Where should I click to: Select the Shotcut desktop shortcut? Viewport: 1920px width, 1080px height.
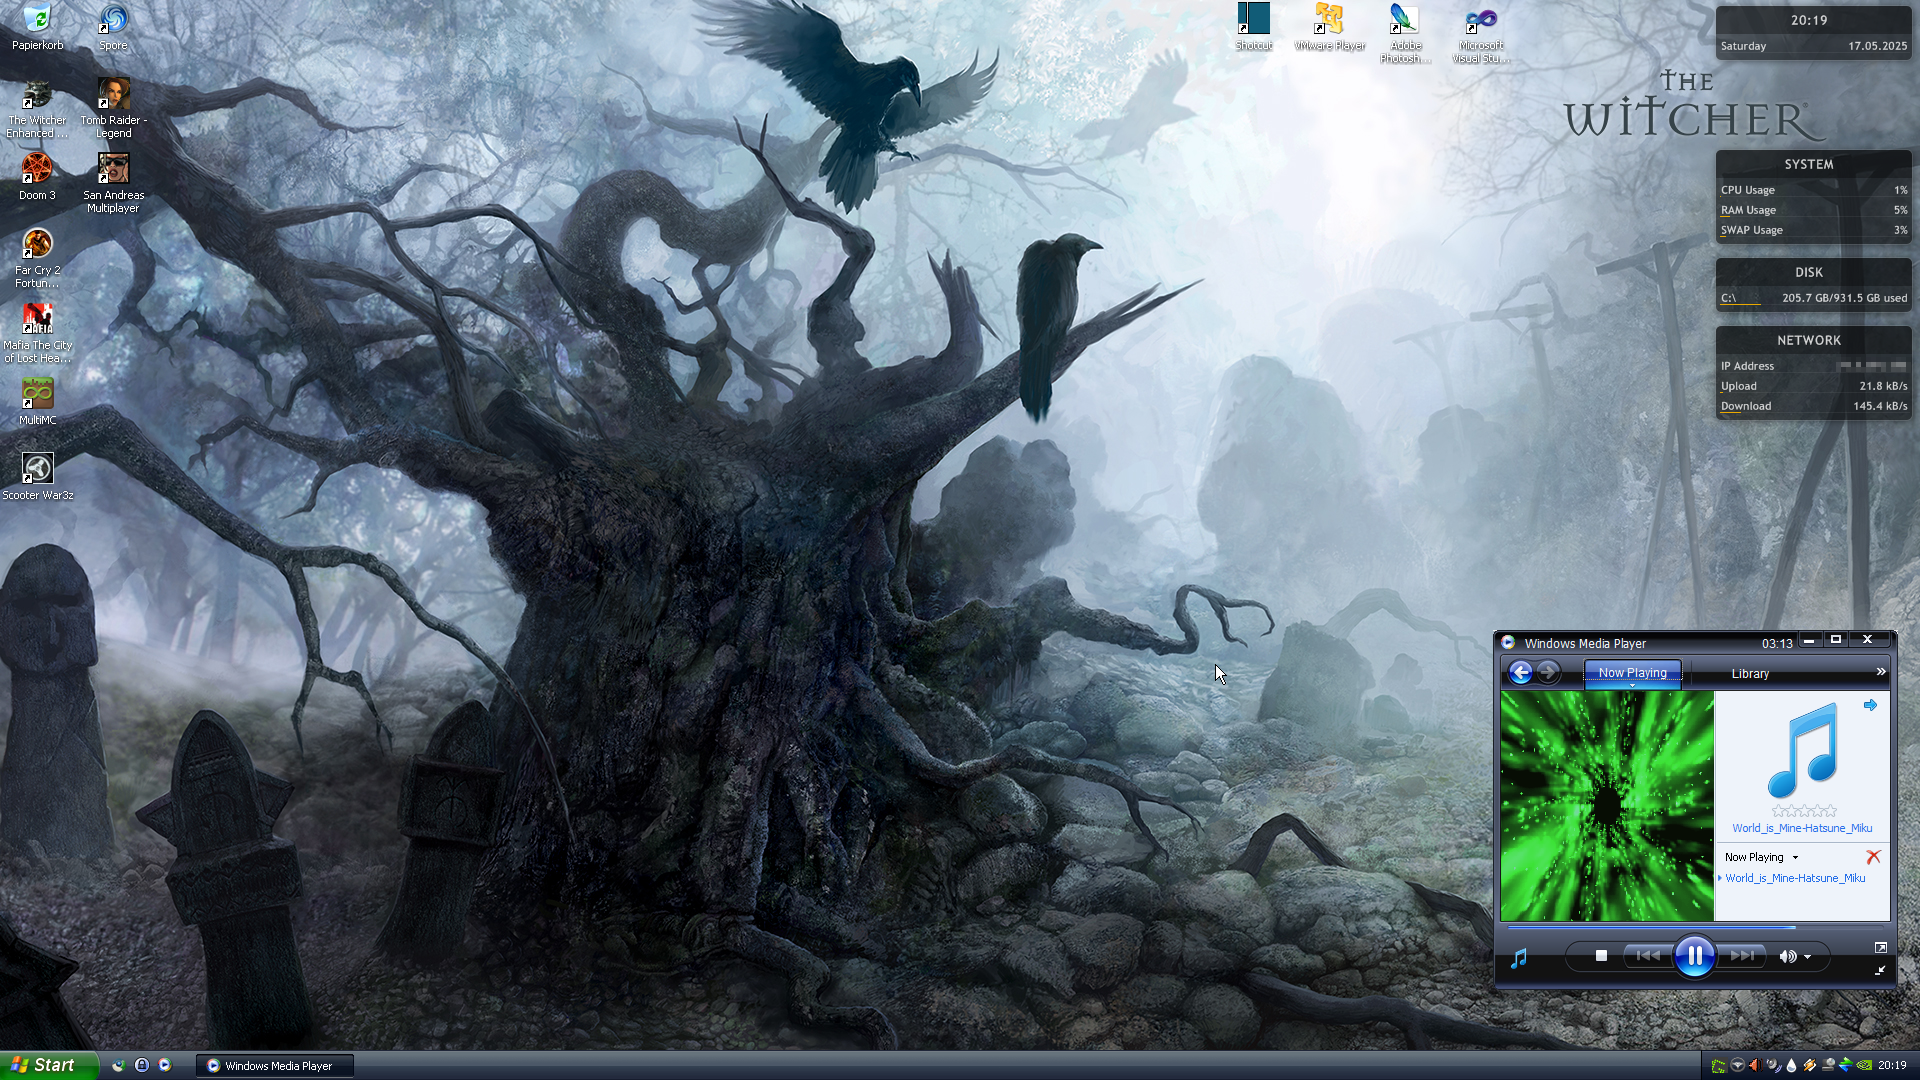[x=1253, y=27]
